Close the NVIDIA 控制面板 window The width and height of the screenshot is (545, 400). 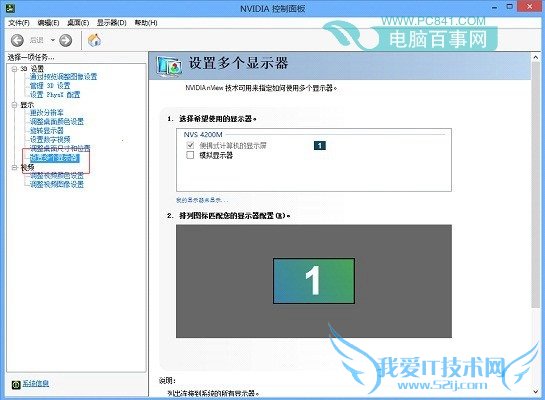pos(529,7)
